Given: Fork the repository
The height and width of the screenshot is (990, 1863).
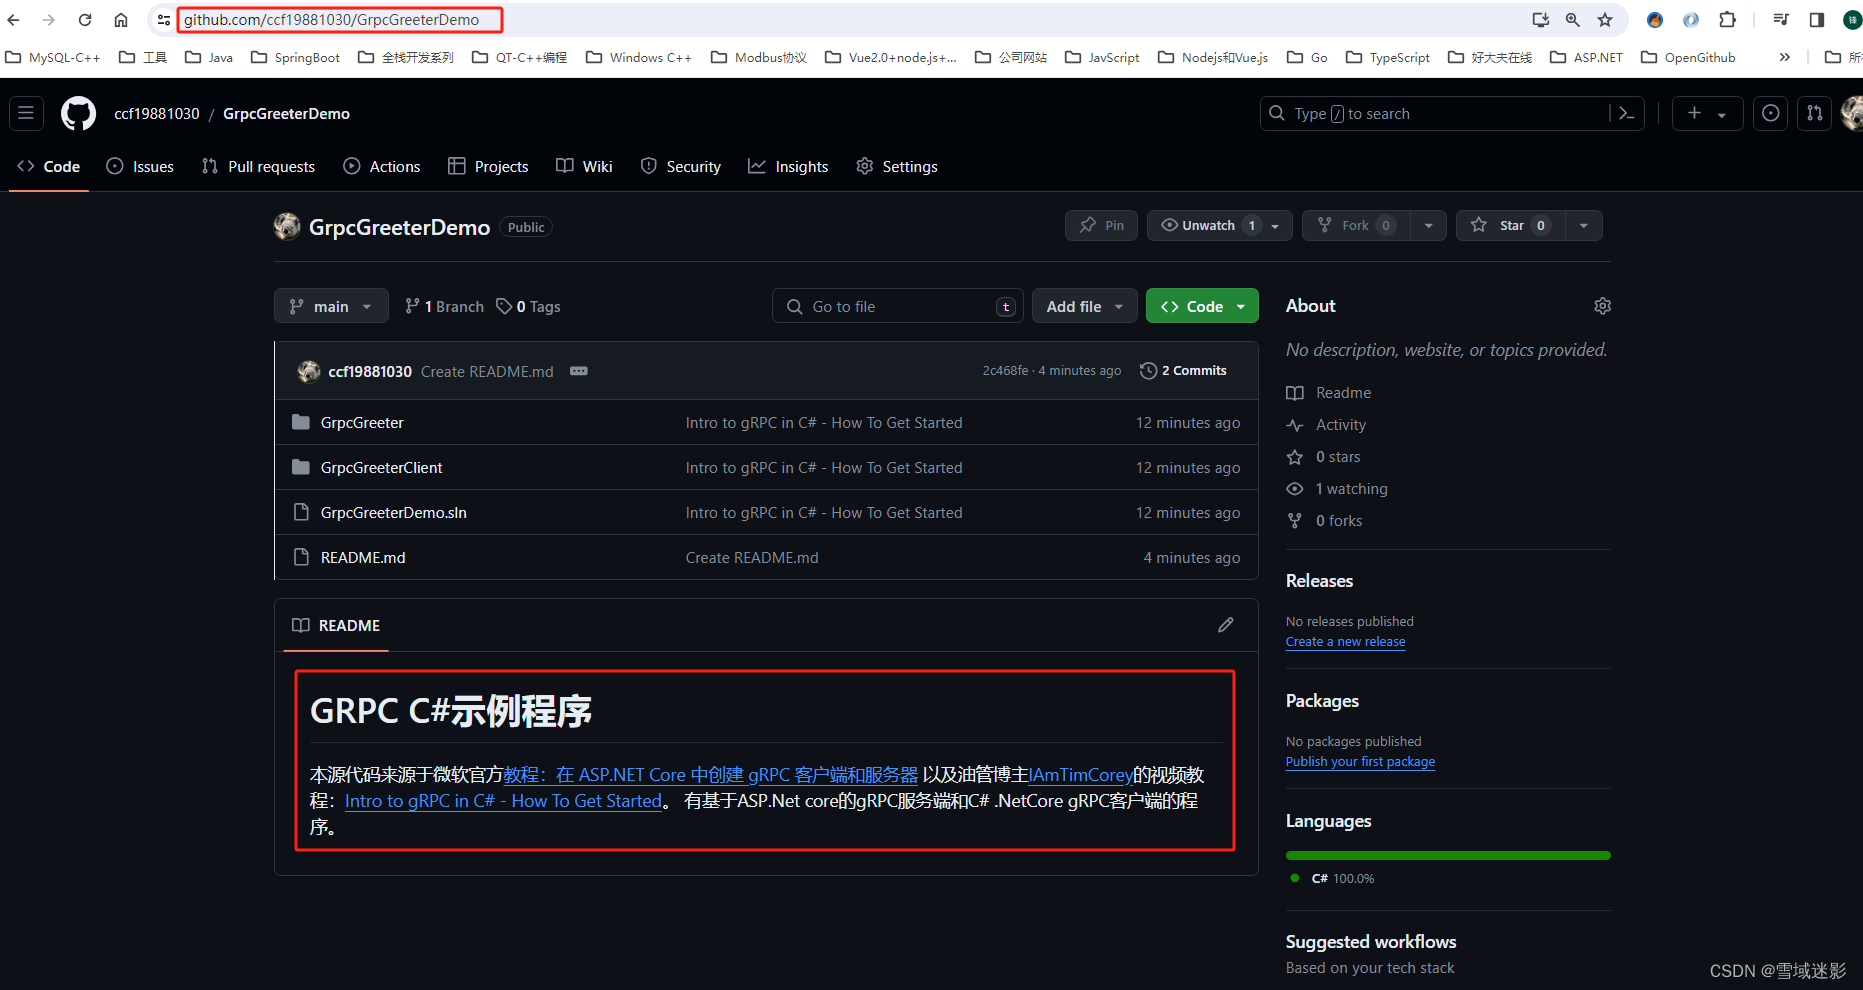Looking at the screenshot, I should (x=1356, y=225).
